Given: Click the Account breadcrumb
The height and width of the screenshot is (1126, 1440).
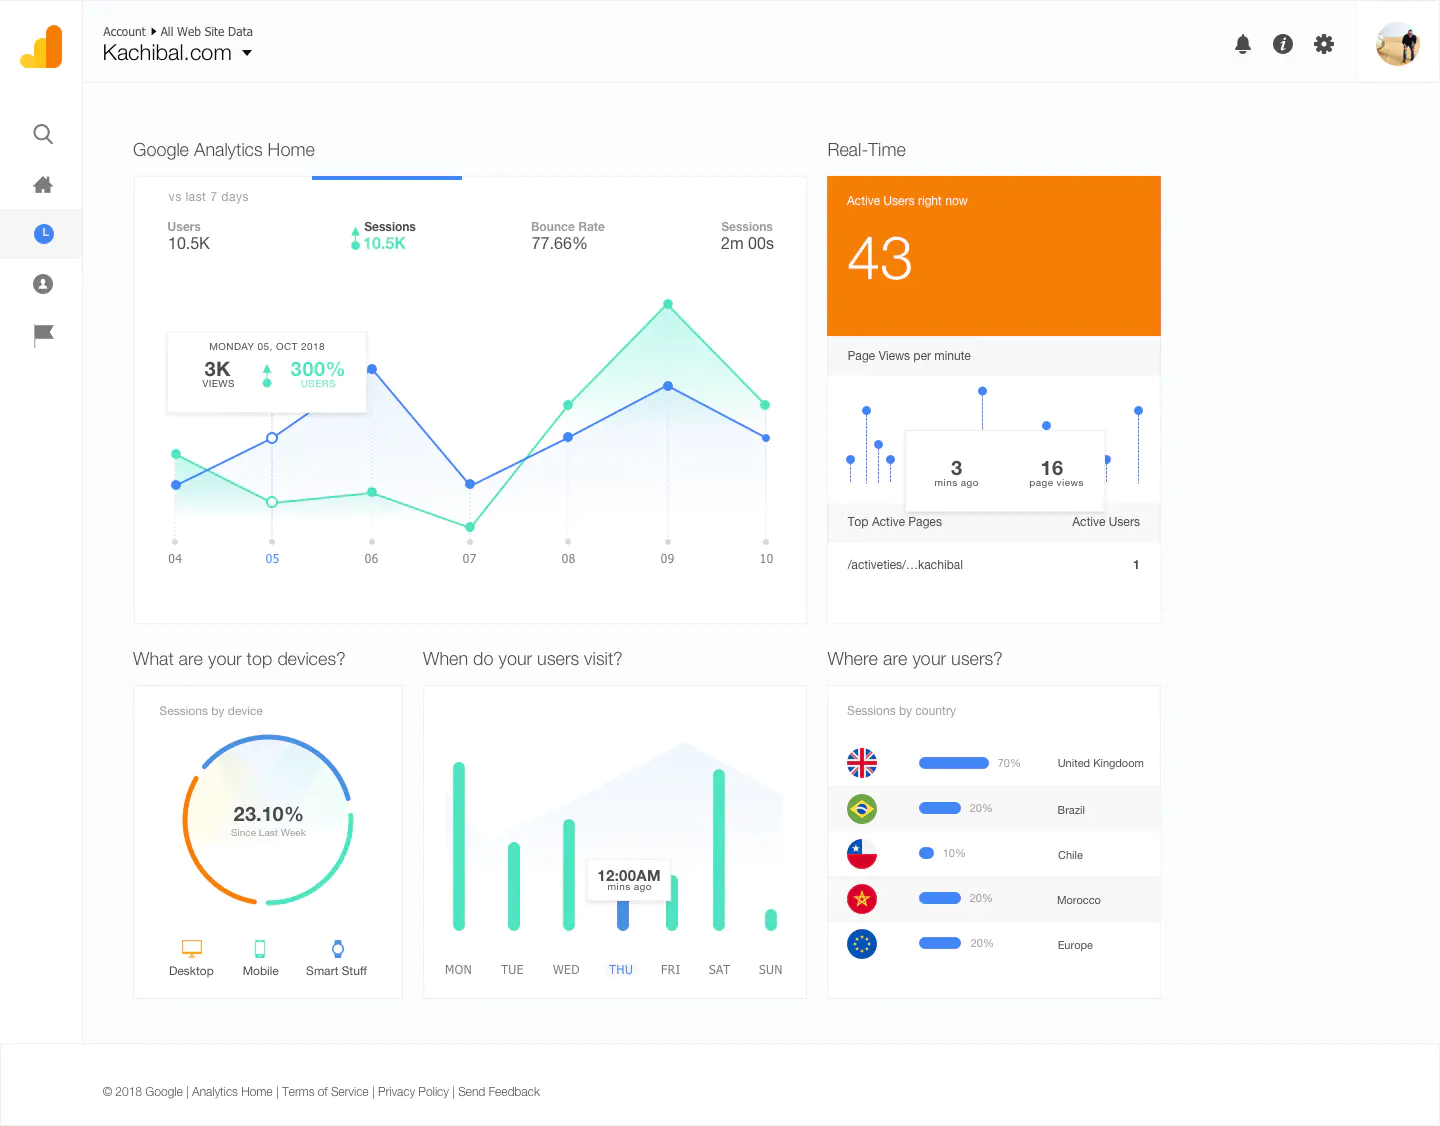Looking at the screenshot, I should pyautogui.click(x=124, y=32).
